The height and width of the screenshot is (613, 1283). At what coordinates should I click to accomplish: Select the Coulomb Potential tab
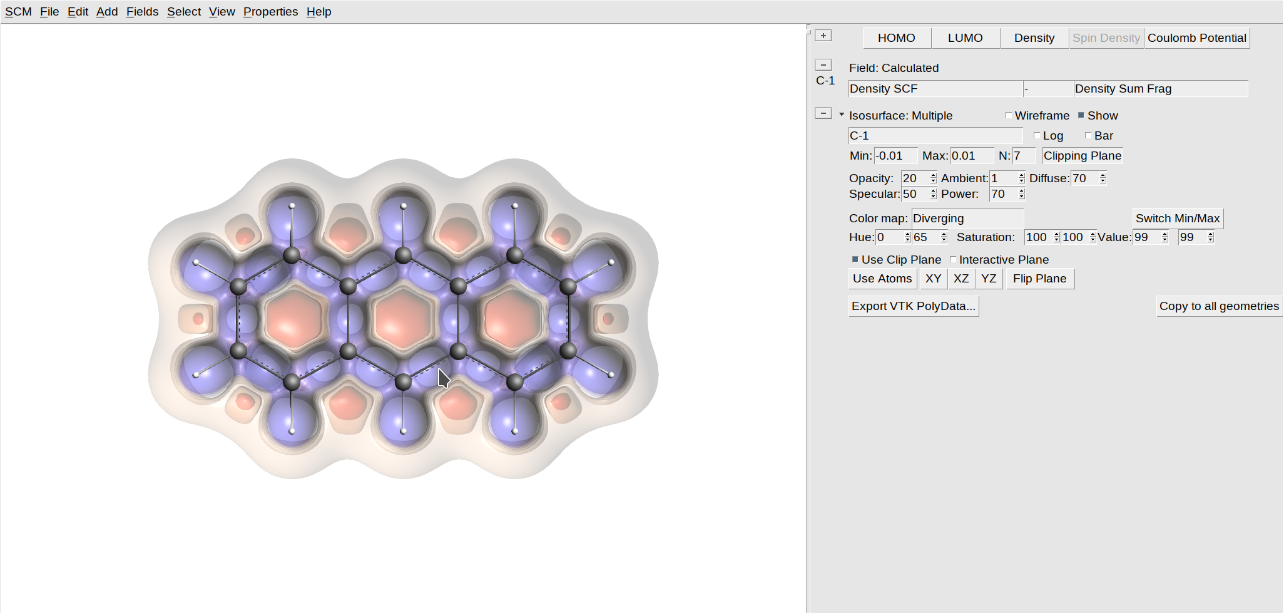(x=1196, y=37)
